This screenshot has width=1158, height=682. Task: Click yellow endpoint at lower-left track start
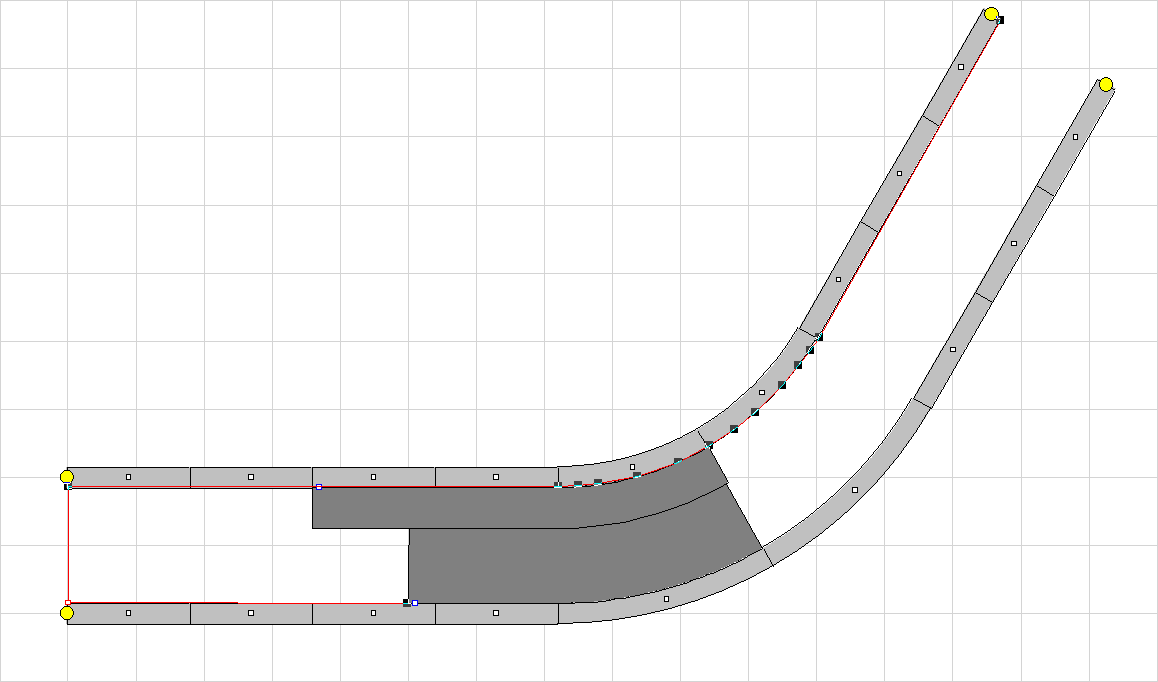tap(67, 613)
